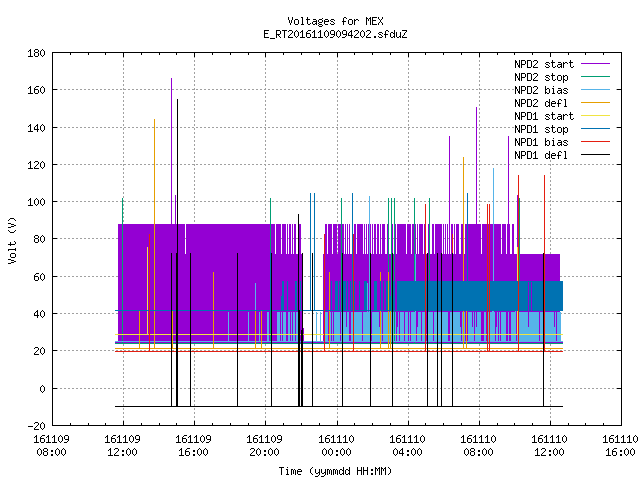Click the Volt (V) axis label
Screen dimensions: 640x480
[13, 240]
